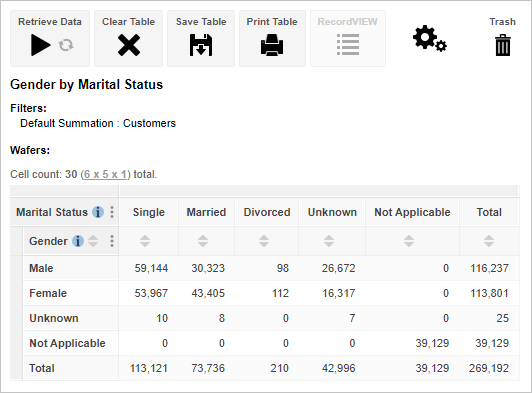Show info for Gender field
This screenshot has width=532, height=393.
point(78,241)
